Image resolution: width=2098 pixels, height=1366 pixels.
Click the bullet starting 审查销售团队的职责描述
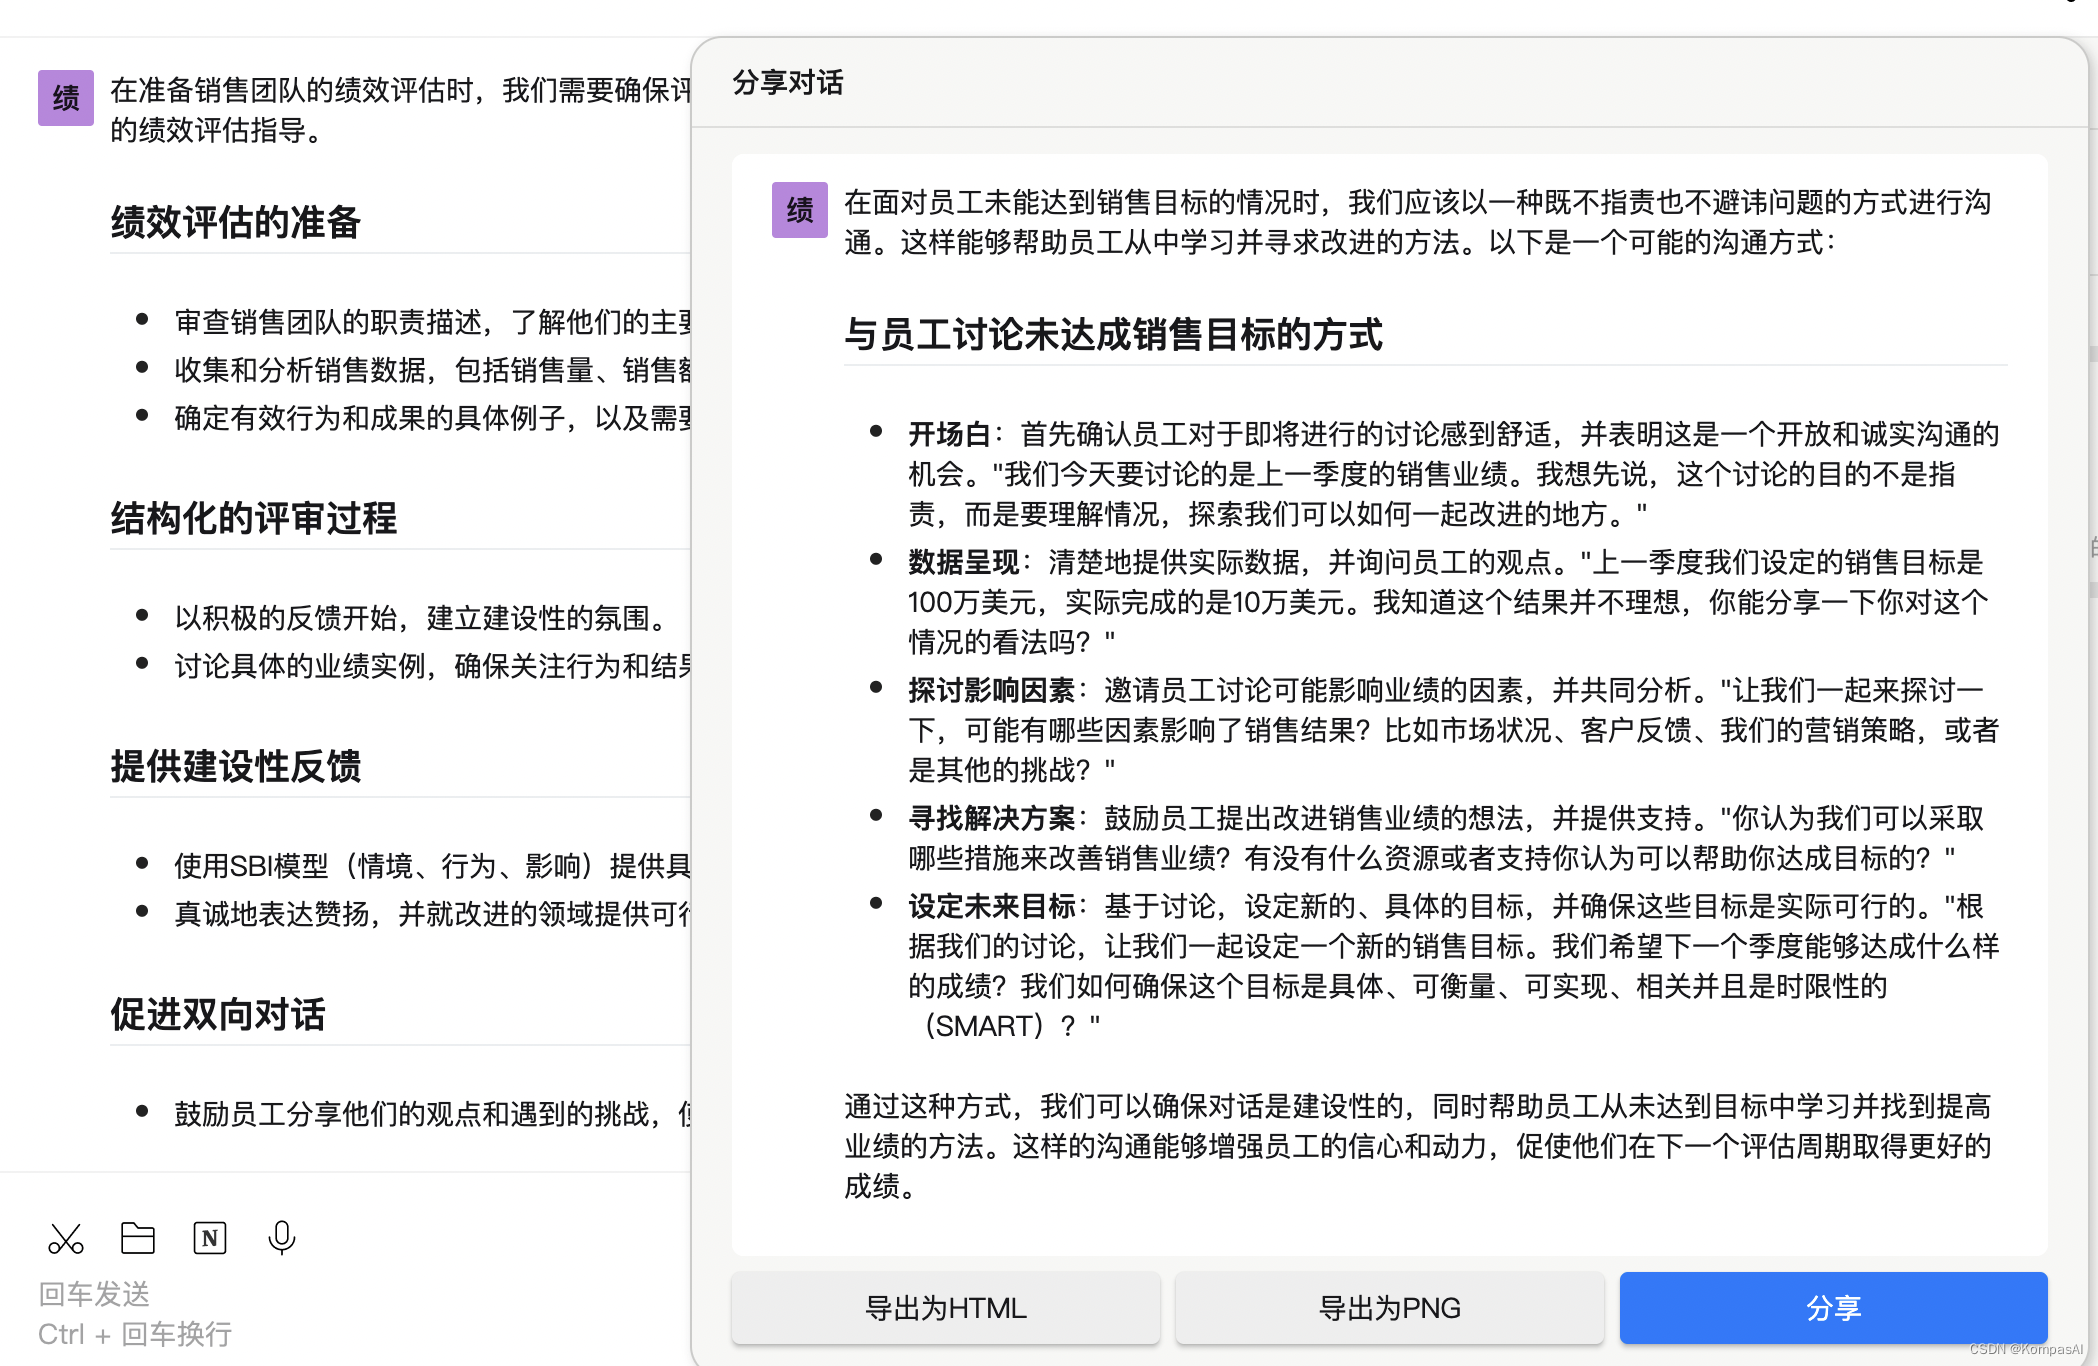click(x=433, y=322)
